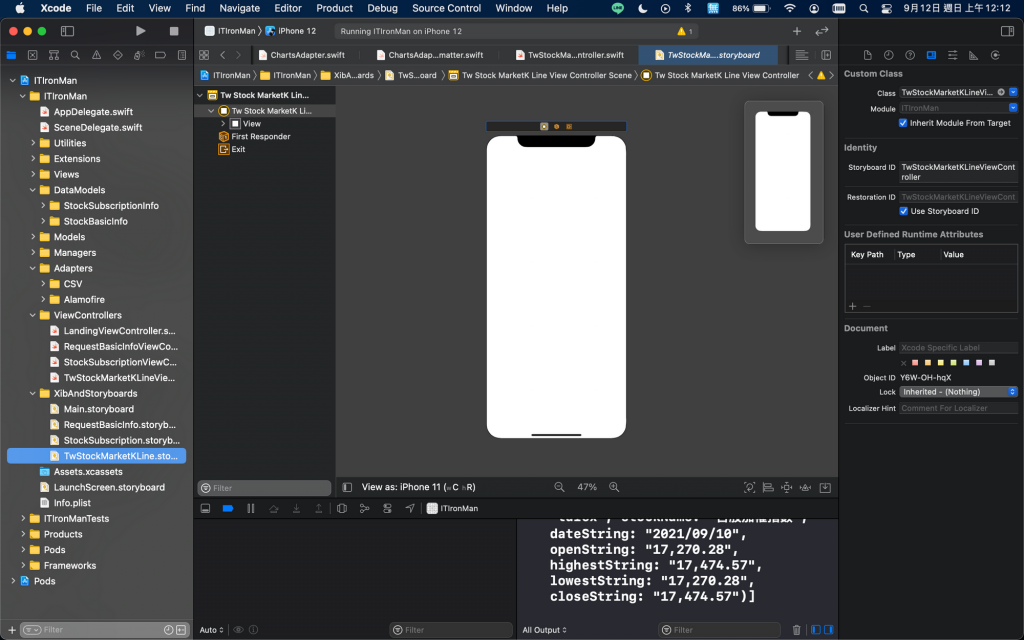Expand the Utilities folder
Image resolution: width=1024 pixels, height=640 pixels.
(33, 143)
